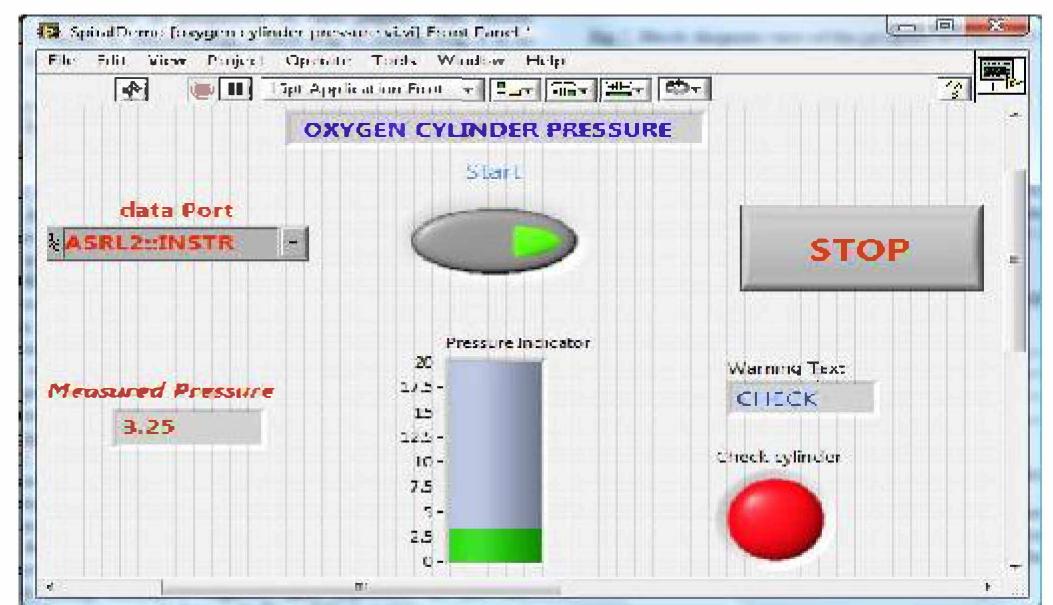
Task: Click the scroll right arrow
Action: (x=988, y=587)
